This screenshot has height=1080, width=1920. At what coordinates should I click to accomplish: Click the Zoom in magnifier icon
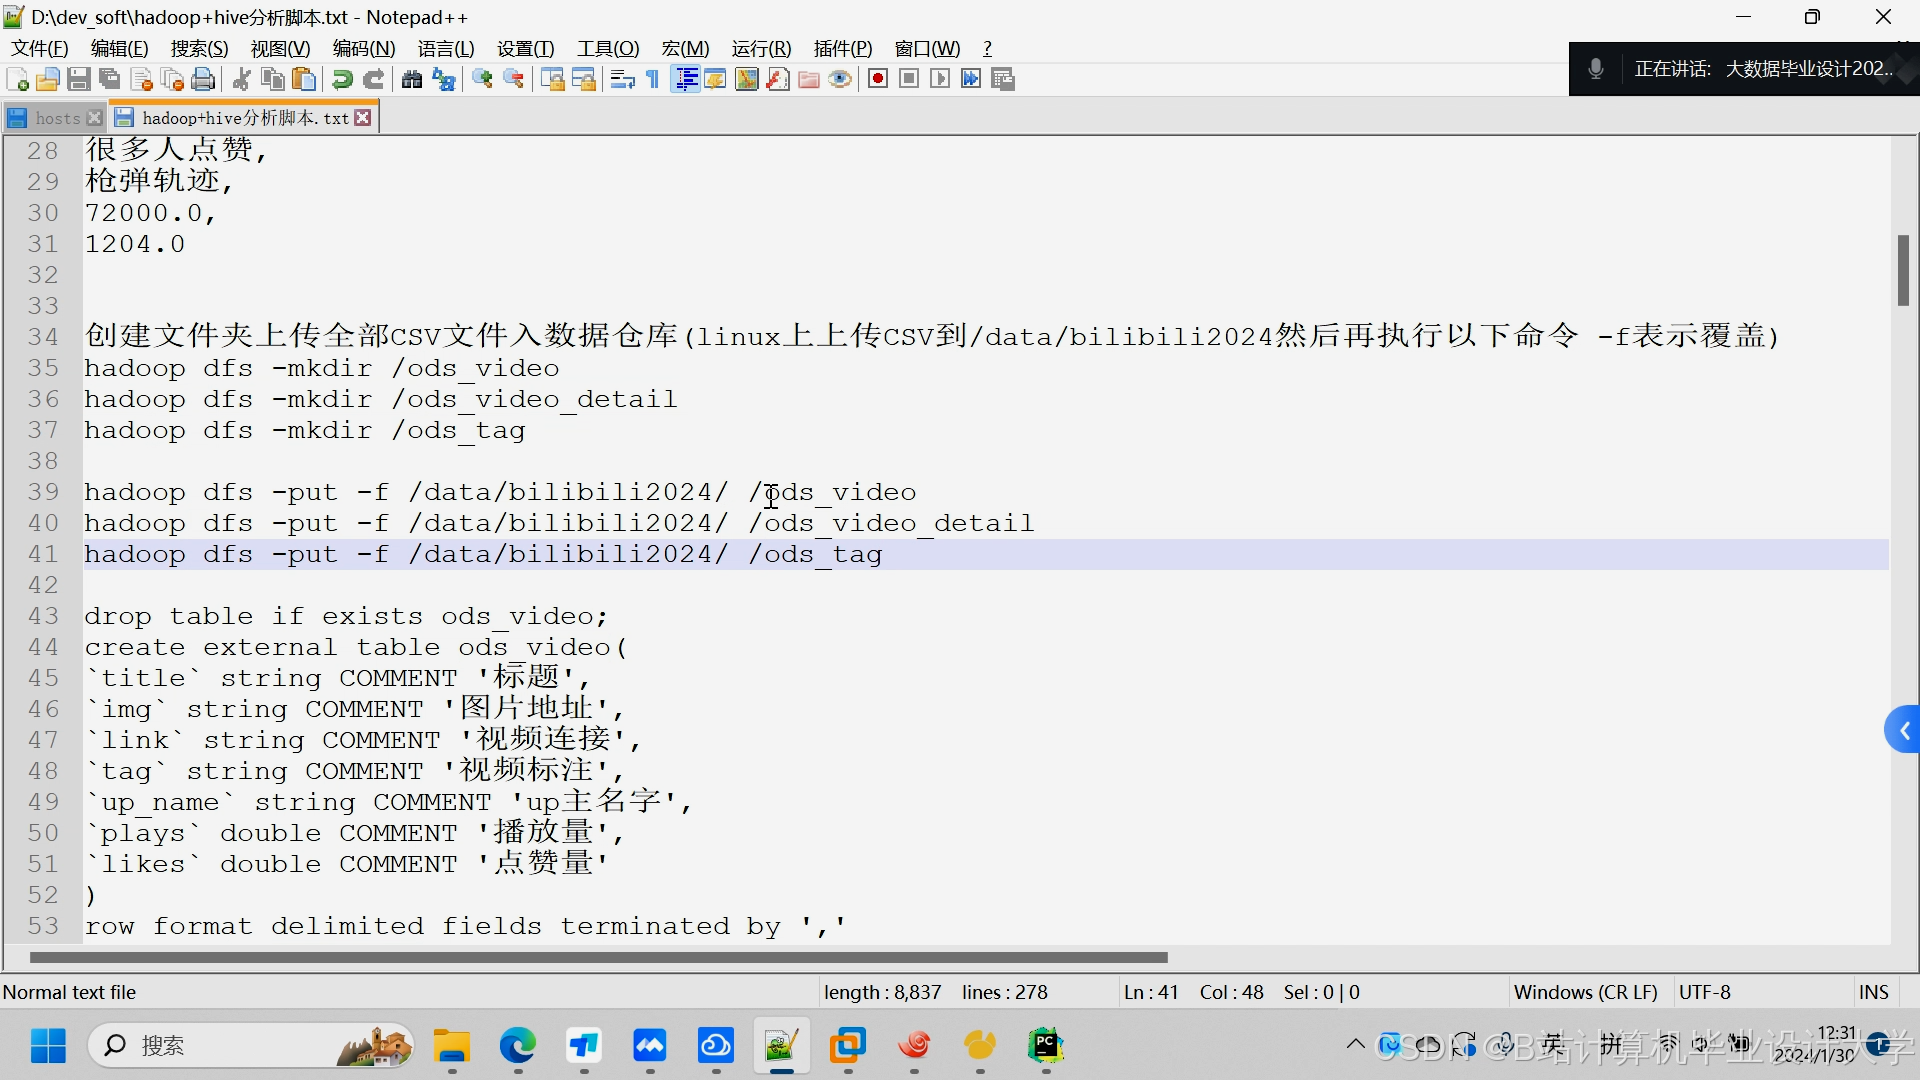(483, 80)
